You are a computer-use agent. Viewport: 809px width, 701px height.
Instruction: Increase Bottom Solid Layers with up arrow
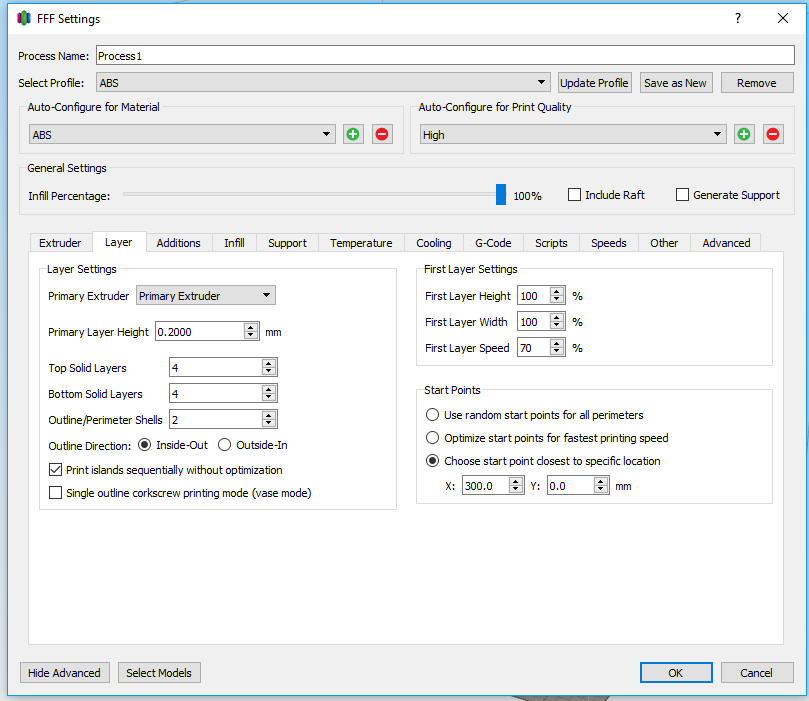(268, 389)
